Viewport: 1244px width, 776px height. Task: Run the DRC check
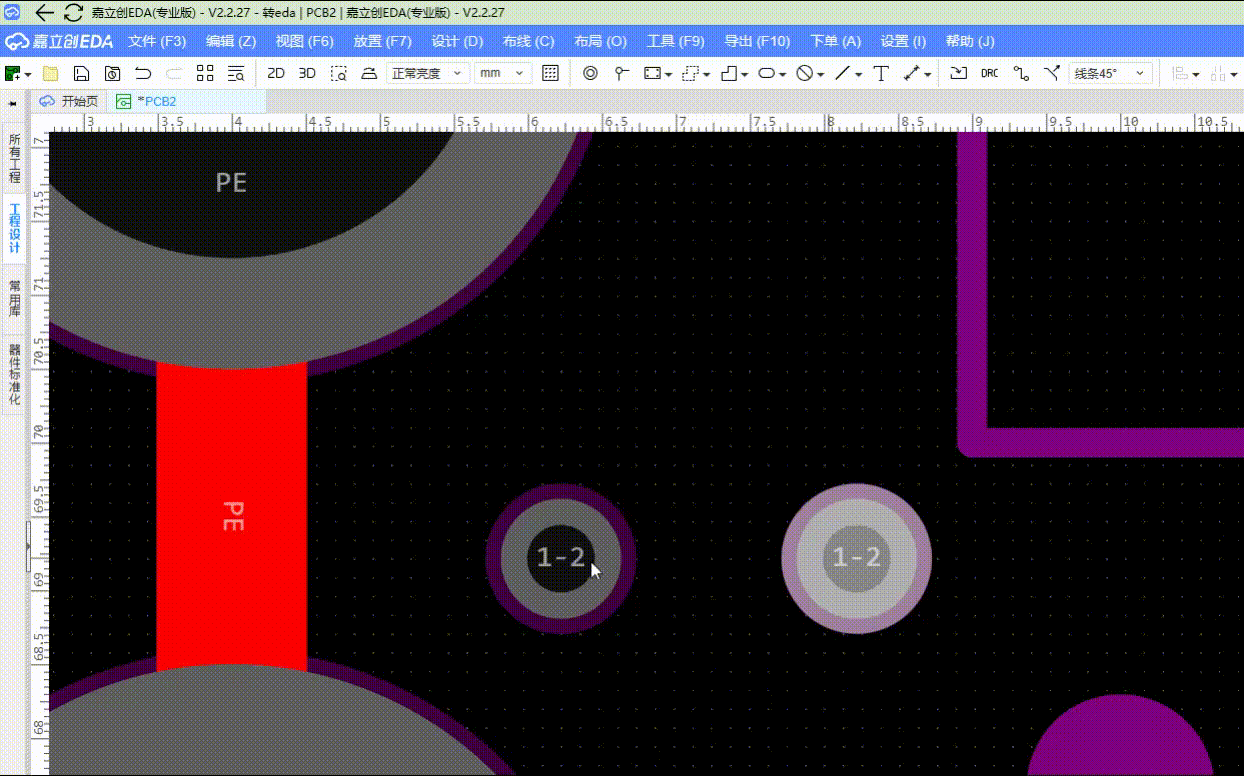click(x=989, y=73)
